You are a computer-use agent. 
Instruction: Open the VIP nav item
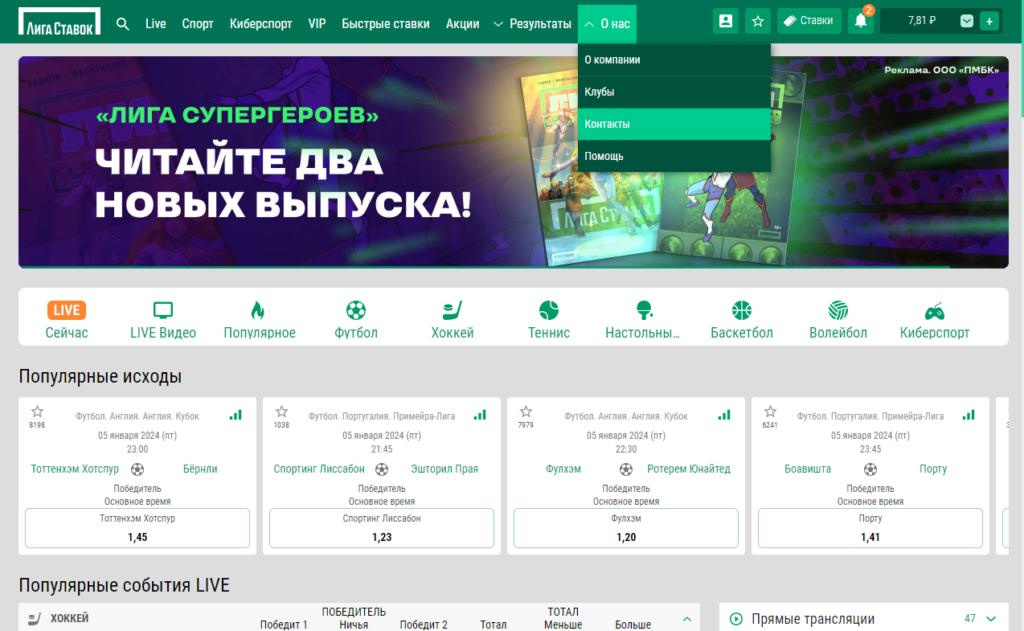pos(317,24)
